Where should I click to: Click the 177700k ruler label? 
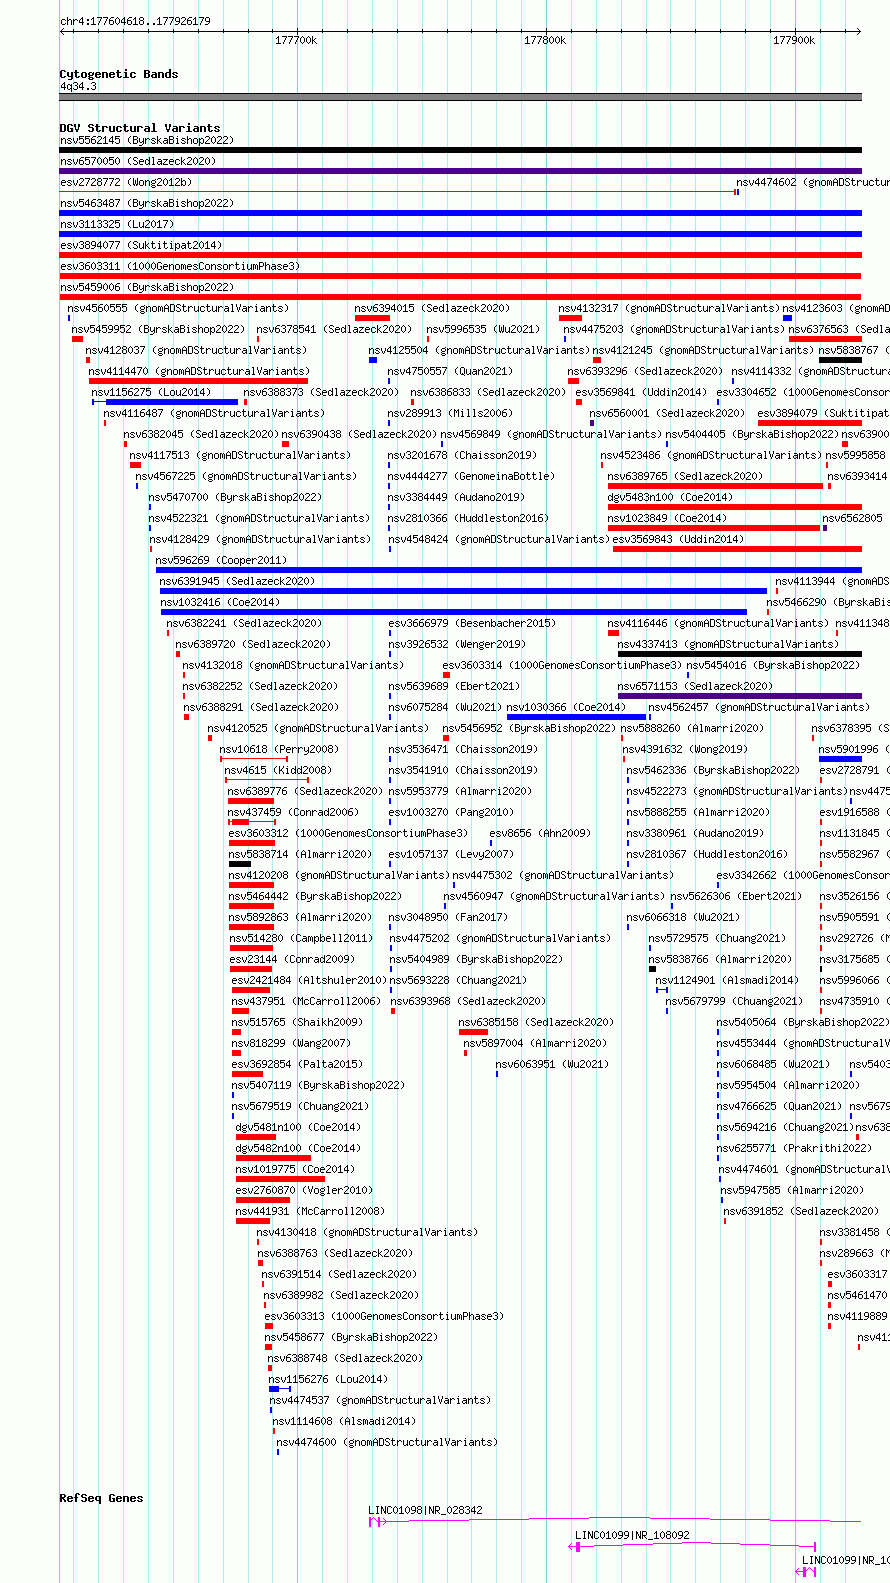tap(296, 40)
